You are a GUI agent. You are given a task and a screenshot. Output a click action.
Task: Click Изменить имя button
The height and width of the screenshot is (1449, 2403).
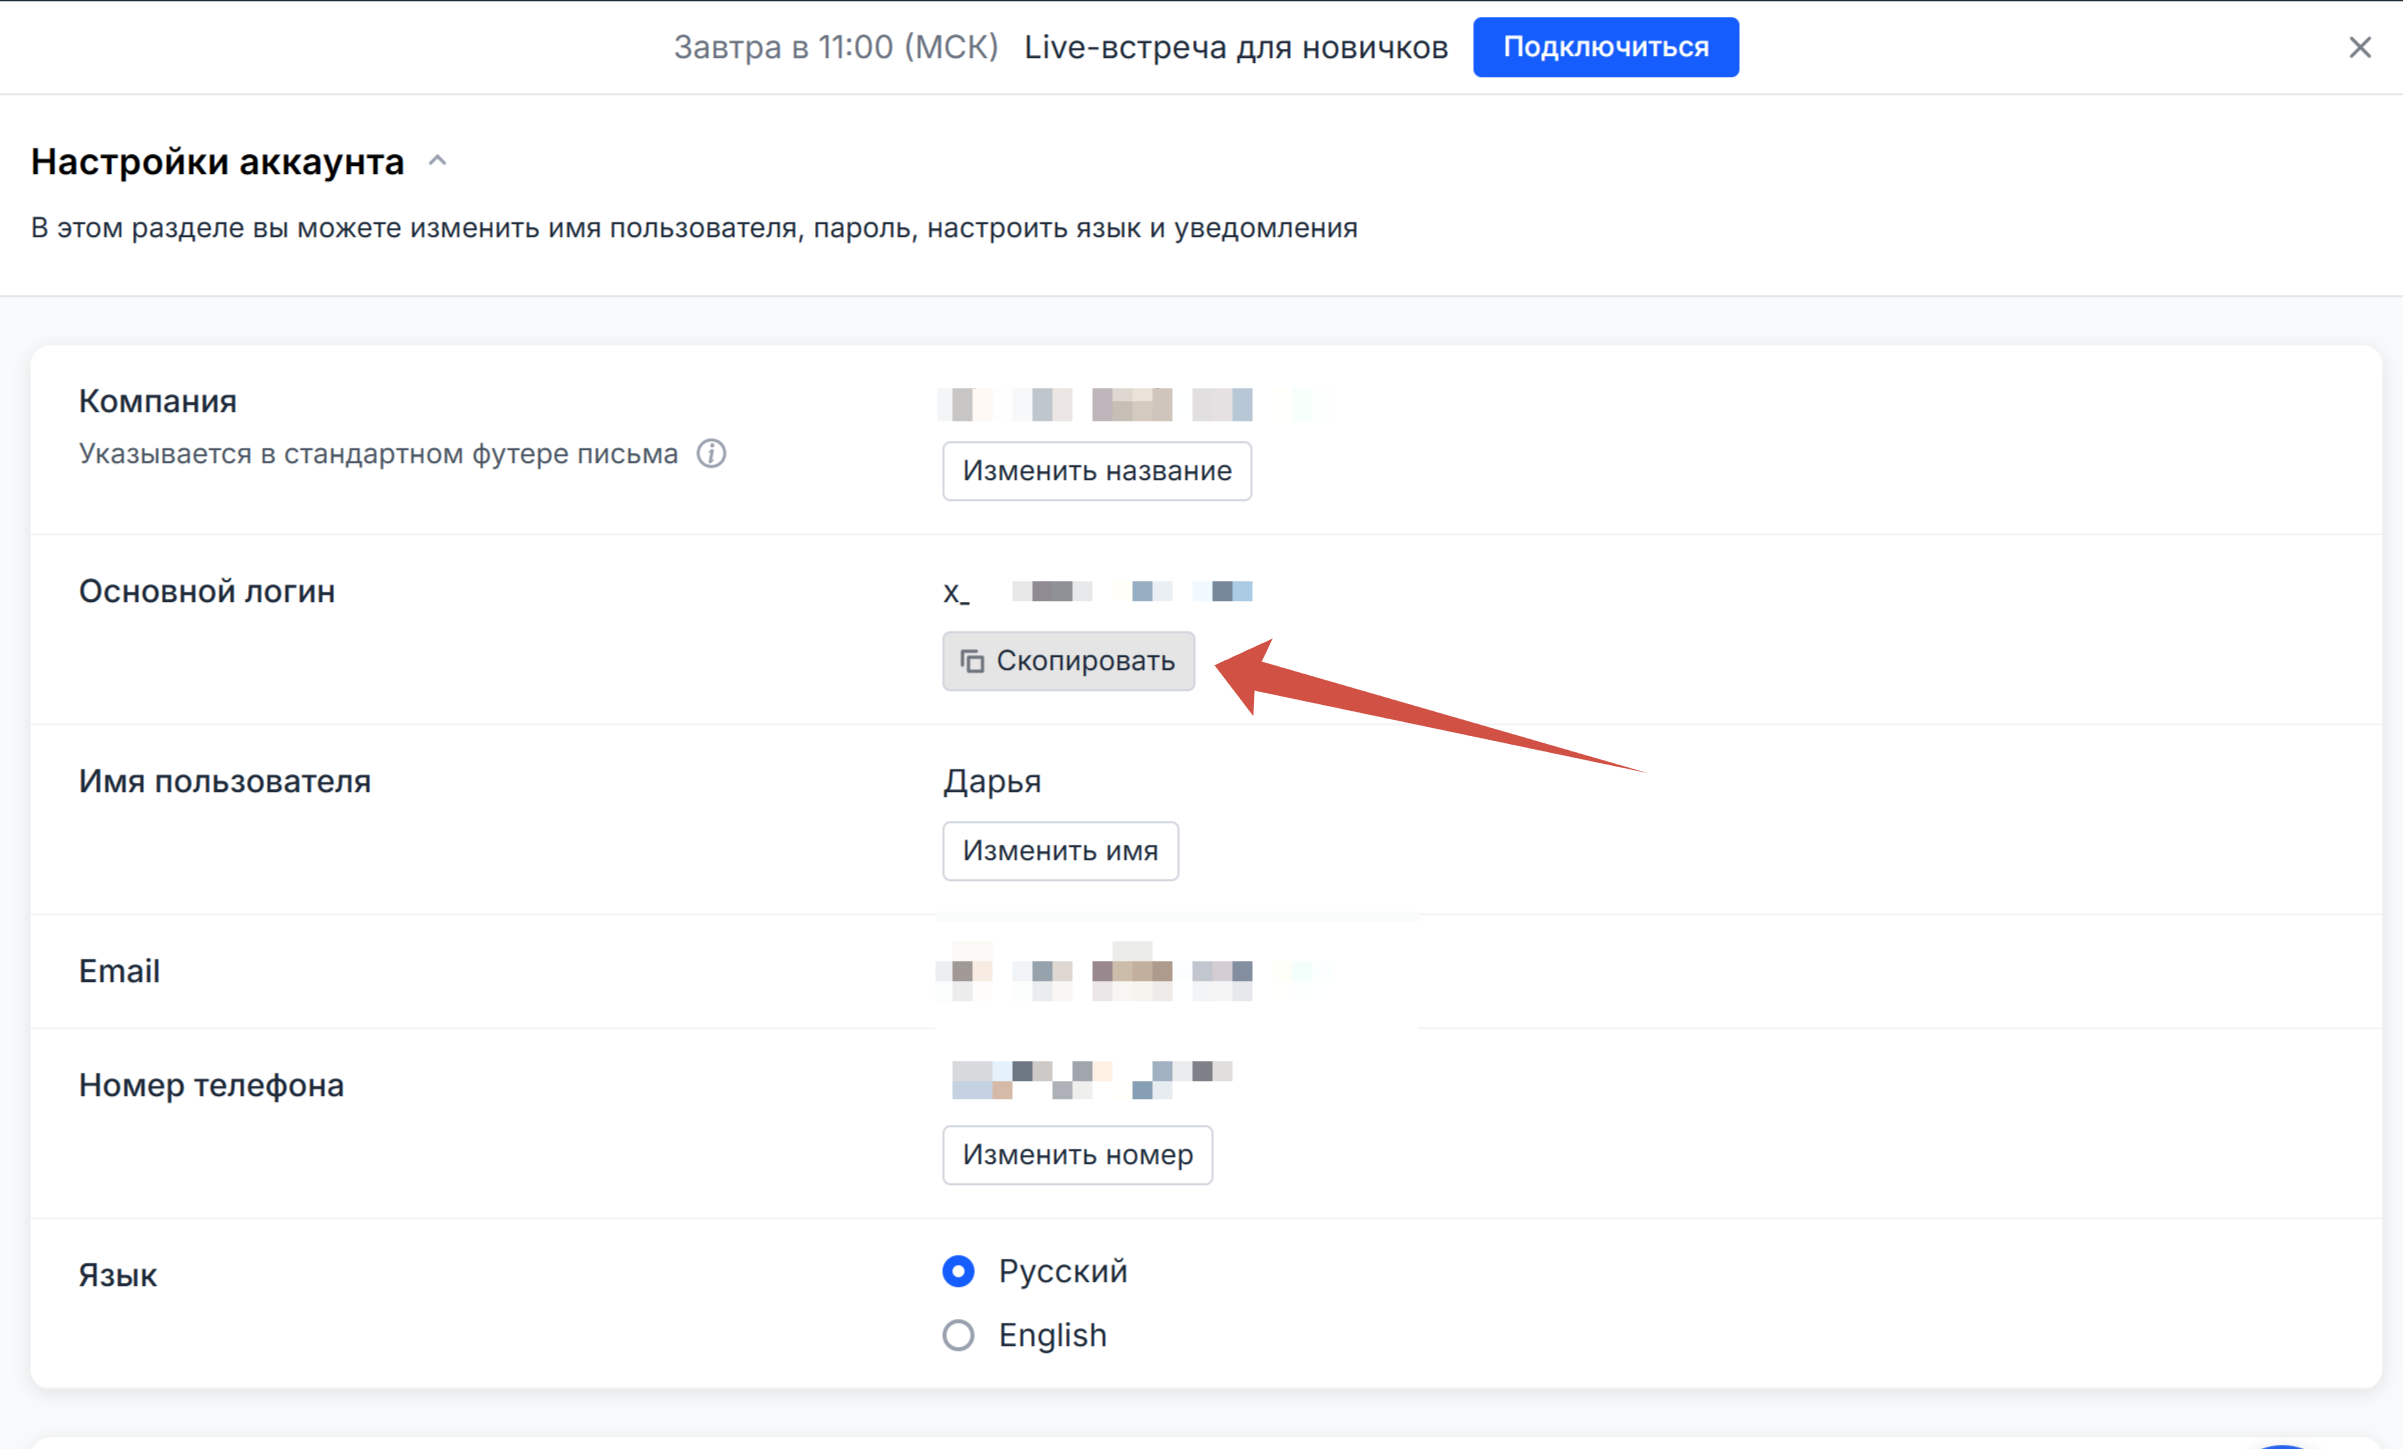pos(1060,851)
